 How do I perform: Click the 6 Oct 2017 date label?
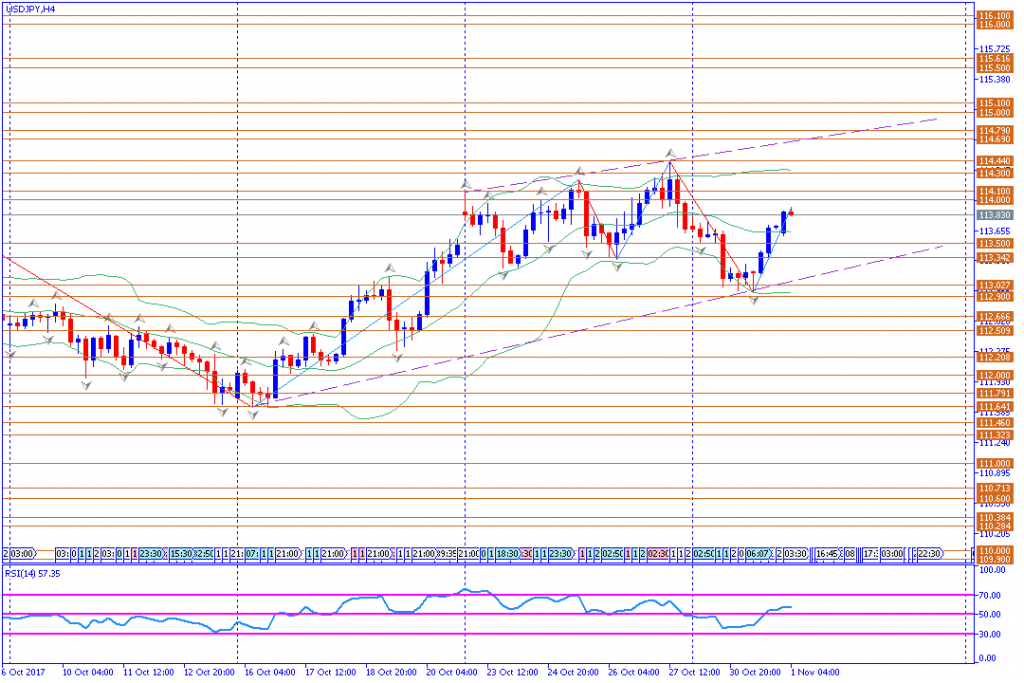(x=24, y=672)
